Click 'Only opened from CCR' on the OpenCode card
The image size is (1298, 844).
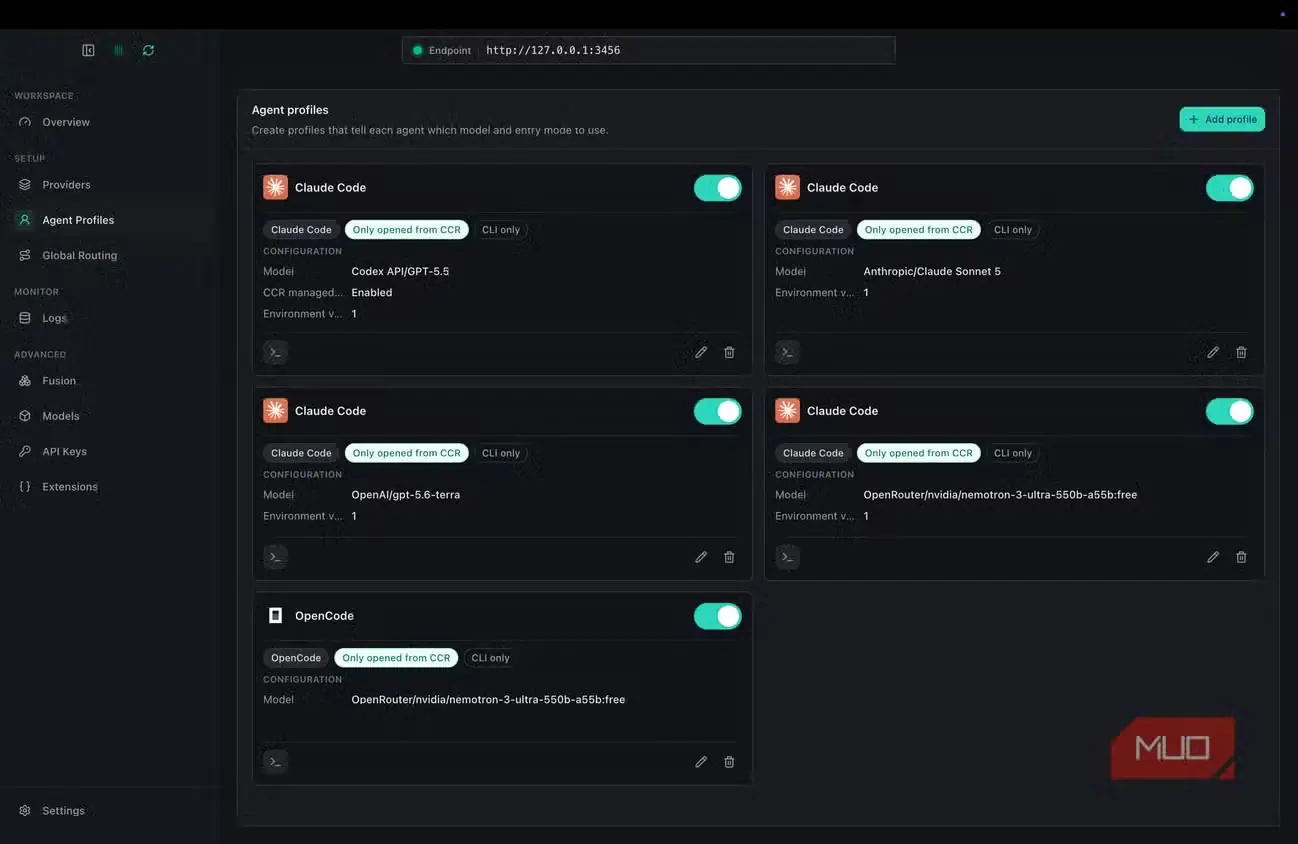(396, 658)
